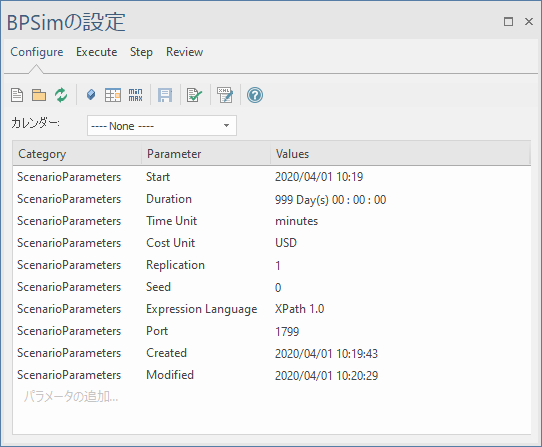Select the XPath 1.0 value cell
The image size is (542, 447).
click(x=299, y=309)
